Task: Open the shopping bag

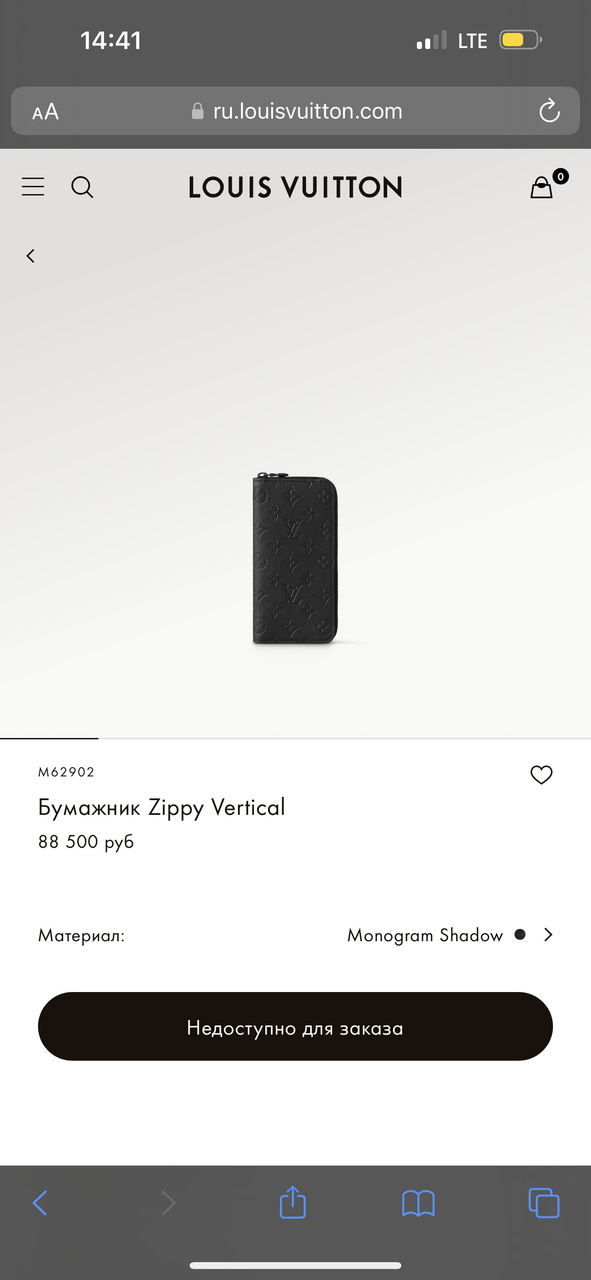Action: 541,187
